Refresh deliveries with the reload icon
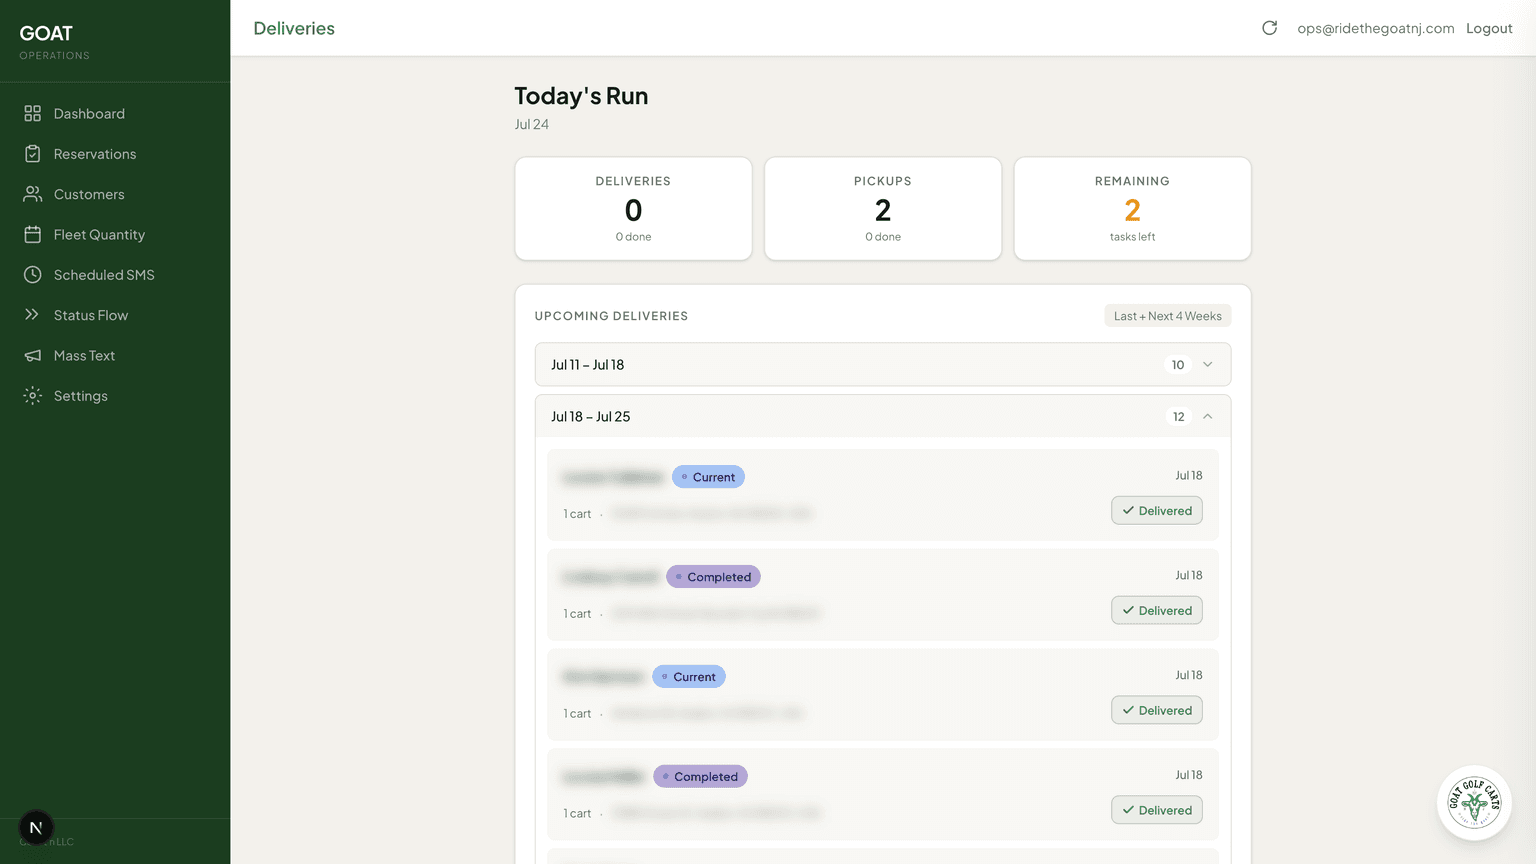 pos(1270,28)
